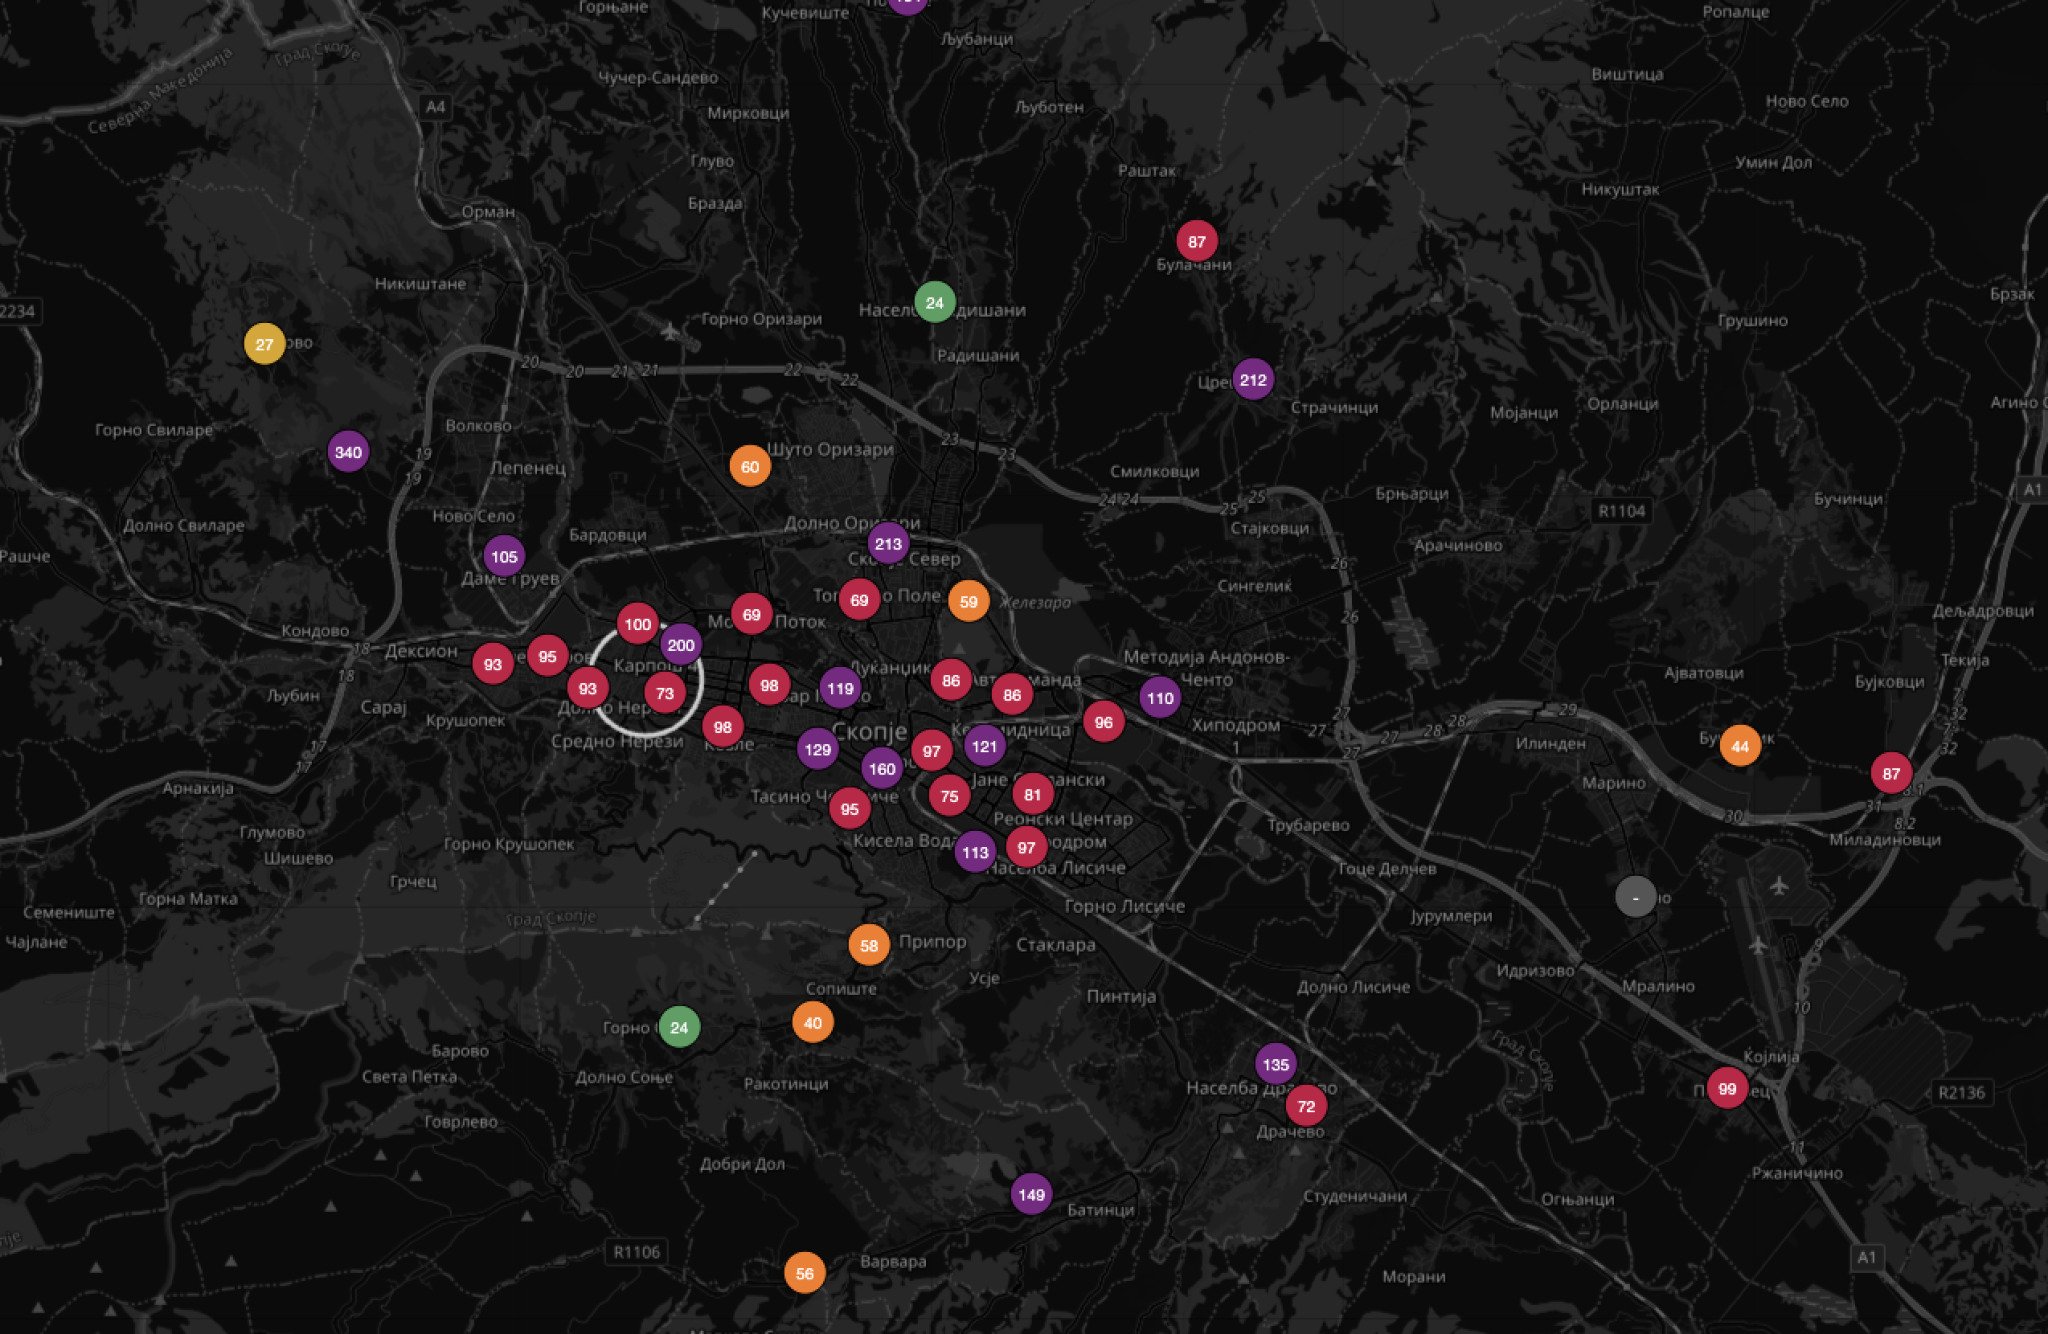Click the purple 200 marker in Карпош
Viewport: 2048px width, 1334px height.
pos(681,645)
